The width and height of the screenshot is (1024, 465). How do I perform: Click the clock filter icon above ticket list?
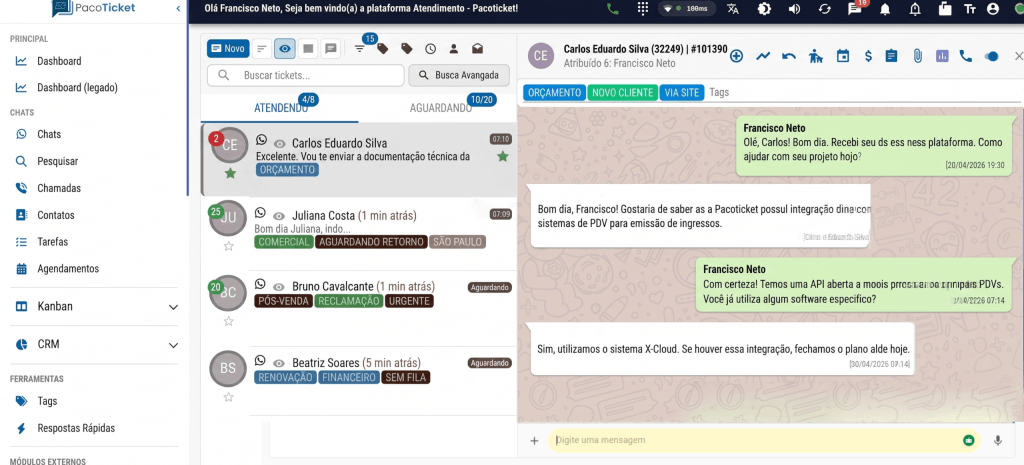tap(430, 48)
